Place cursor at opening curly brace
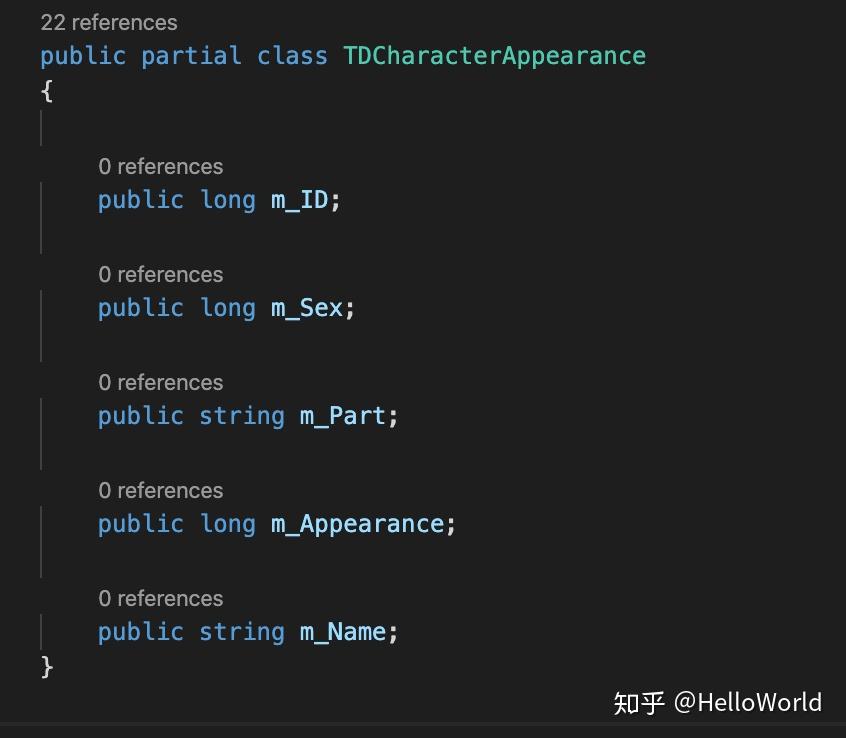Image resolution: width=846 pixels, height=738 pixels. click(47, 91)
